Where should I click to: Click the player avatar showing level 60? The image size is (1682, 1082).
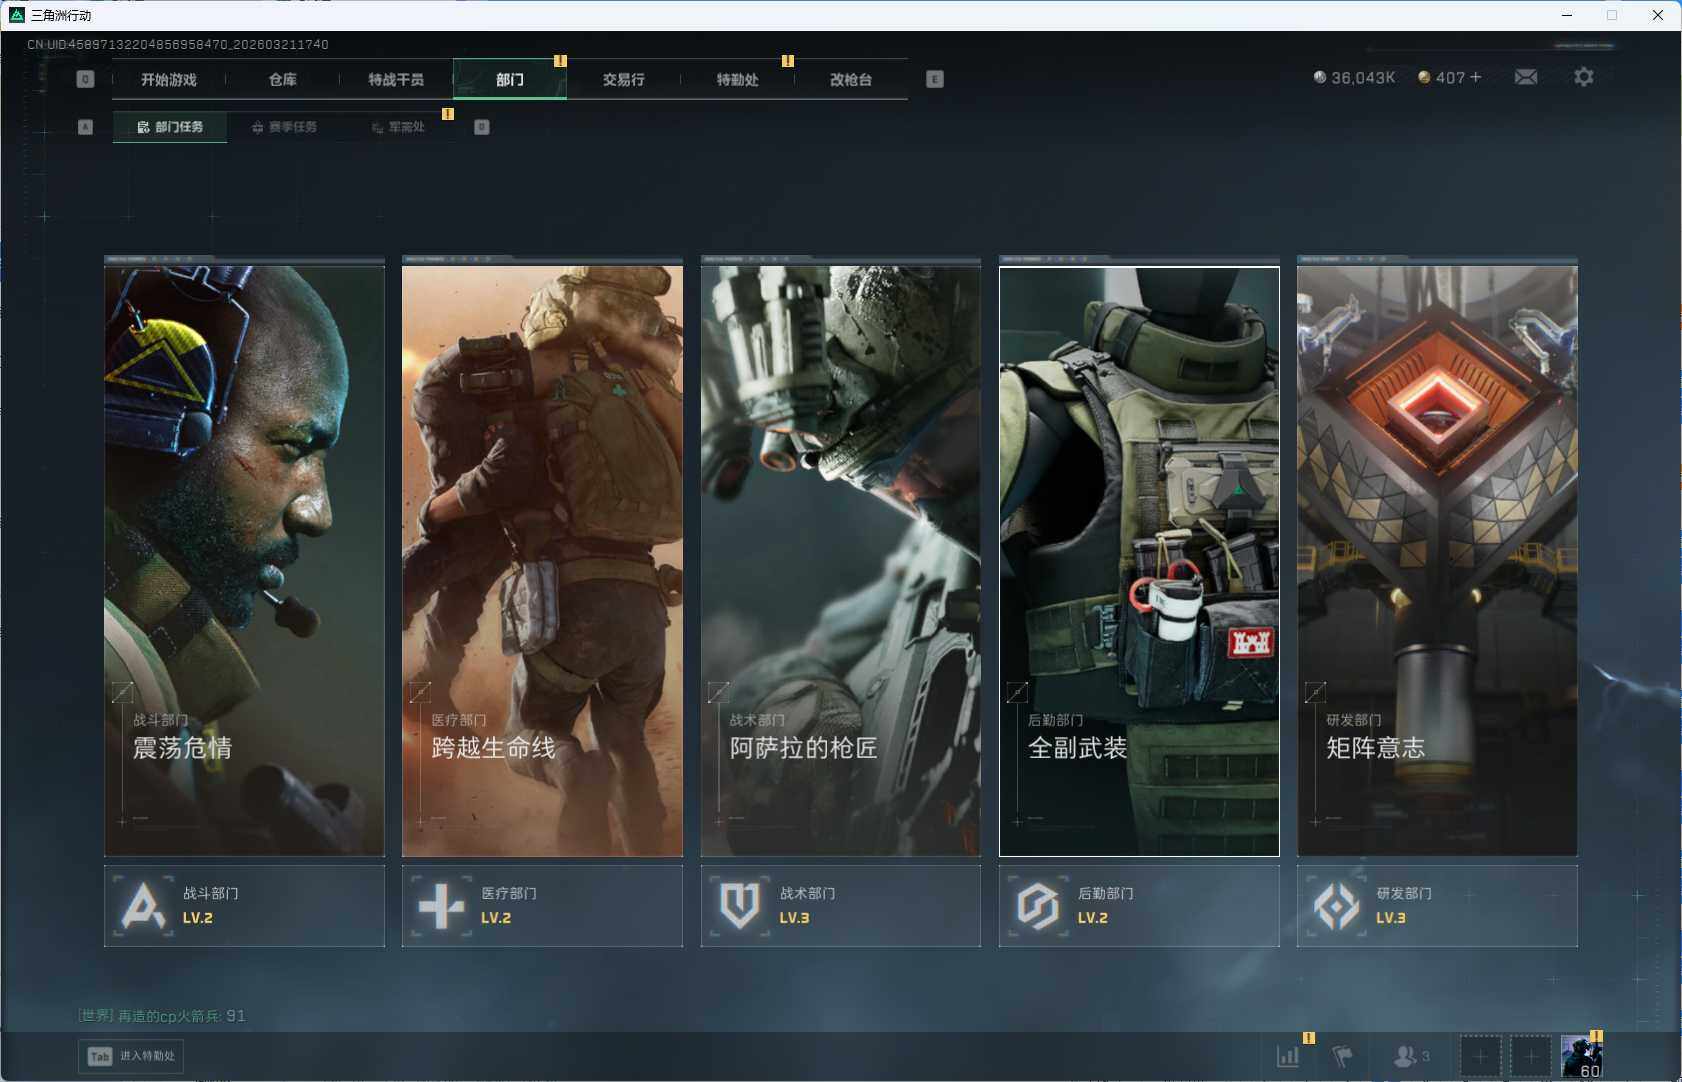1581,1057
